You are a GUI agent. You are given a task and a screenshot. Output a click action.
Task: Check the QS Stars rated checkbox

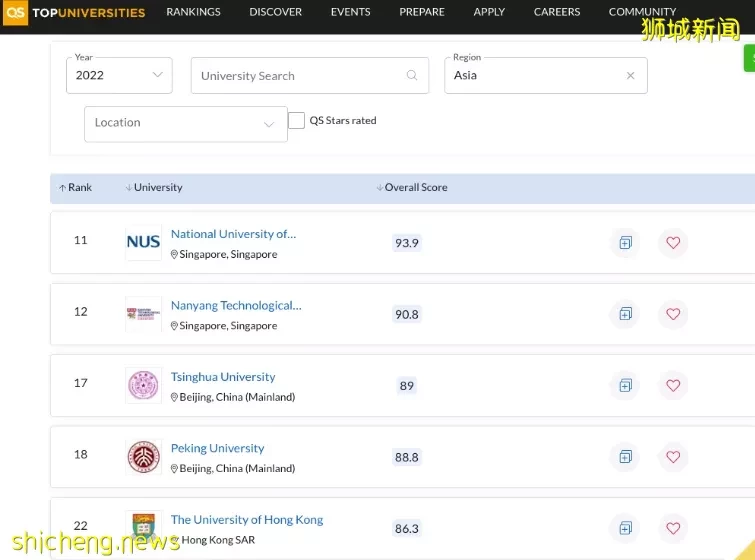296,120
